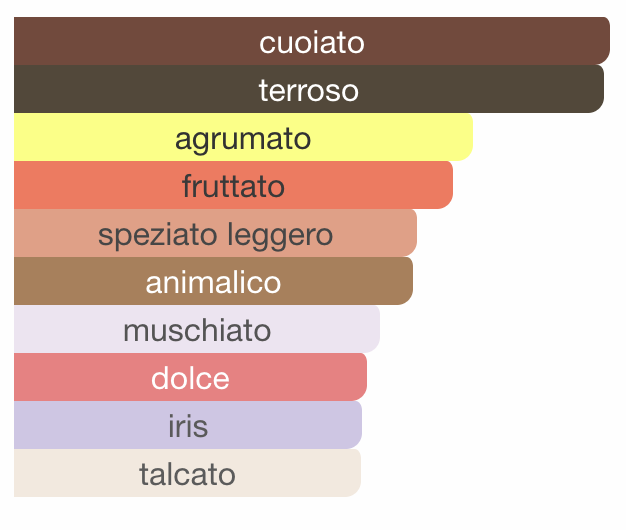The image size is (626, 530).
Task: Select the 'iris' text label
Action: tap(188, 425)
